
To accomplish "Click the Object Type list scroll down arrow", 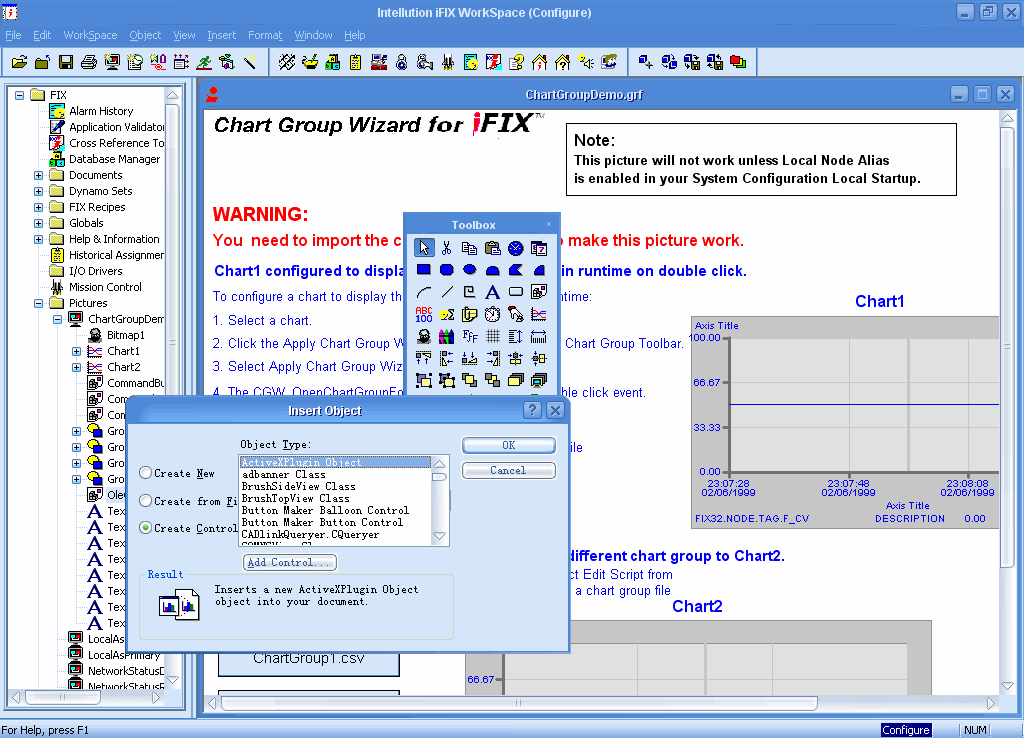I will tap(440, 536).
